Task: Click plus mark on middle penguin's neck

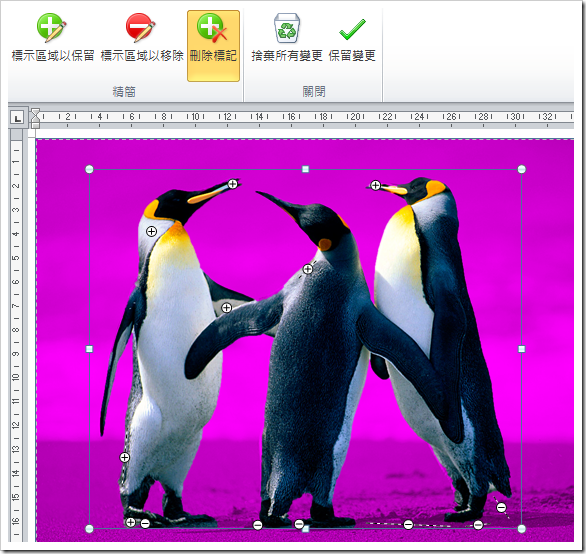Action: click(308, 269)
